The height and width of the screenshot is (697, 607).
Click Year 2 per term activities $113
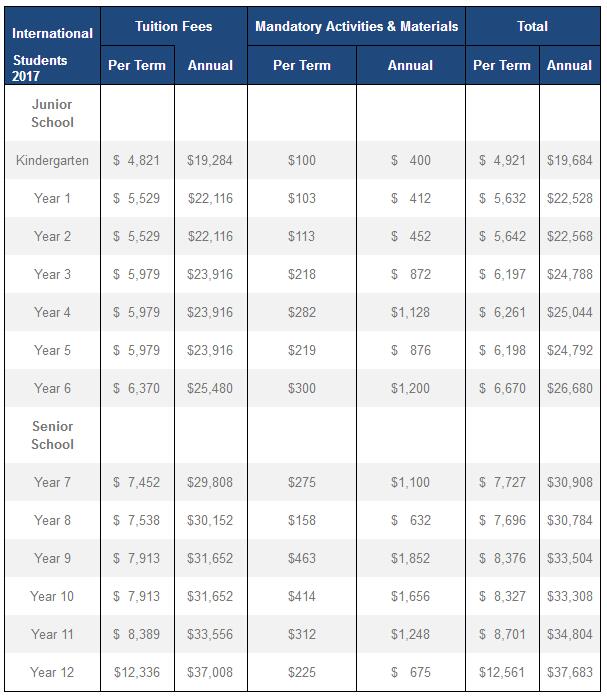point(301,236)
